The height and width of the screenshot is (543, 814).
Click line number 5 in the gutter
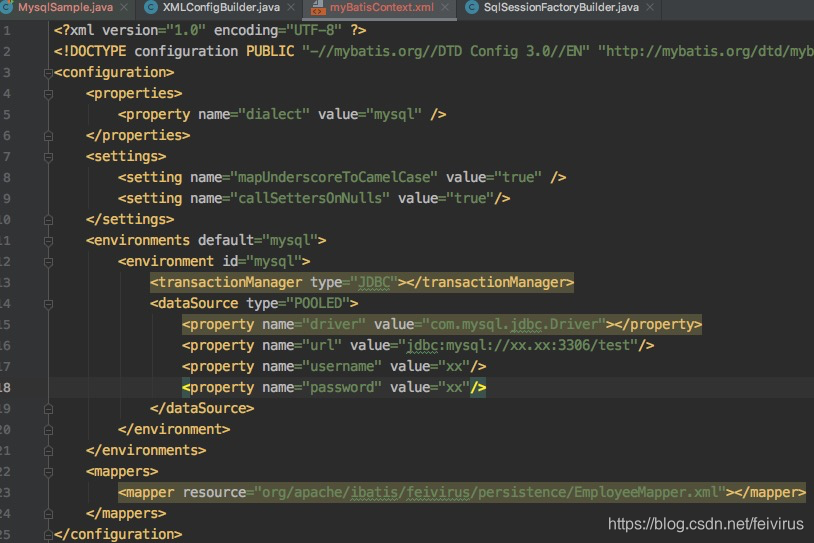click(x=6, y=114)
